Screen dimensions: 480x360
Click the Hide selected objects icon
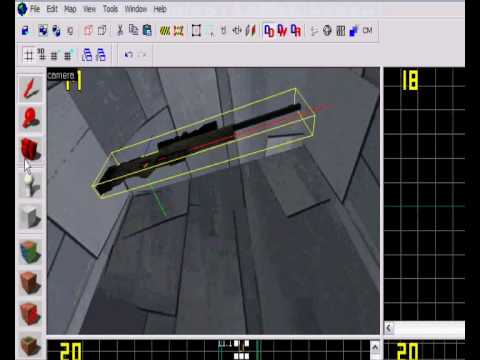pyautogui.click(x=88, y=31)
